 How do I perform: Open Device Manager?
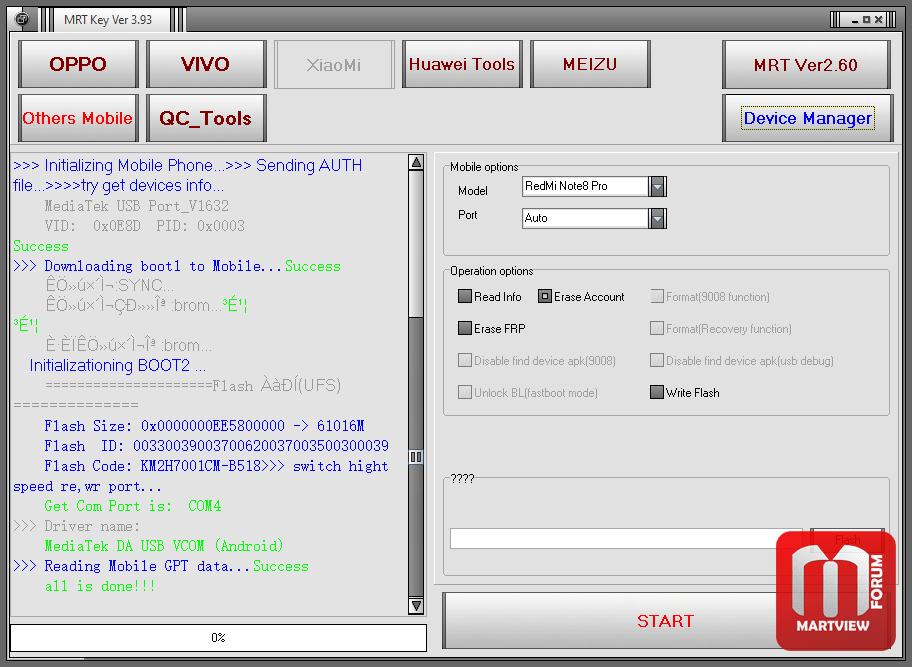pos(807,118)
